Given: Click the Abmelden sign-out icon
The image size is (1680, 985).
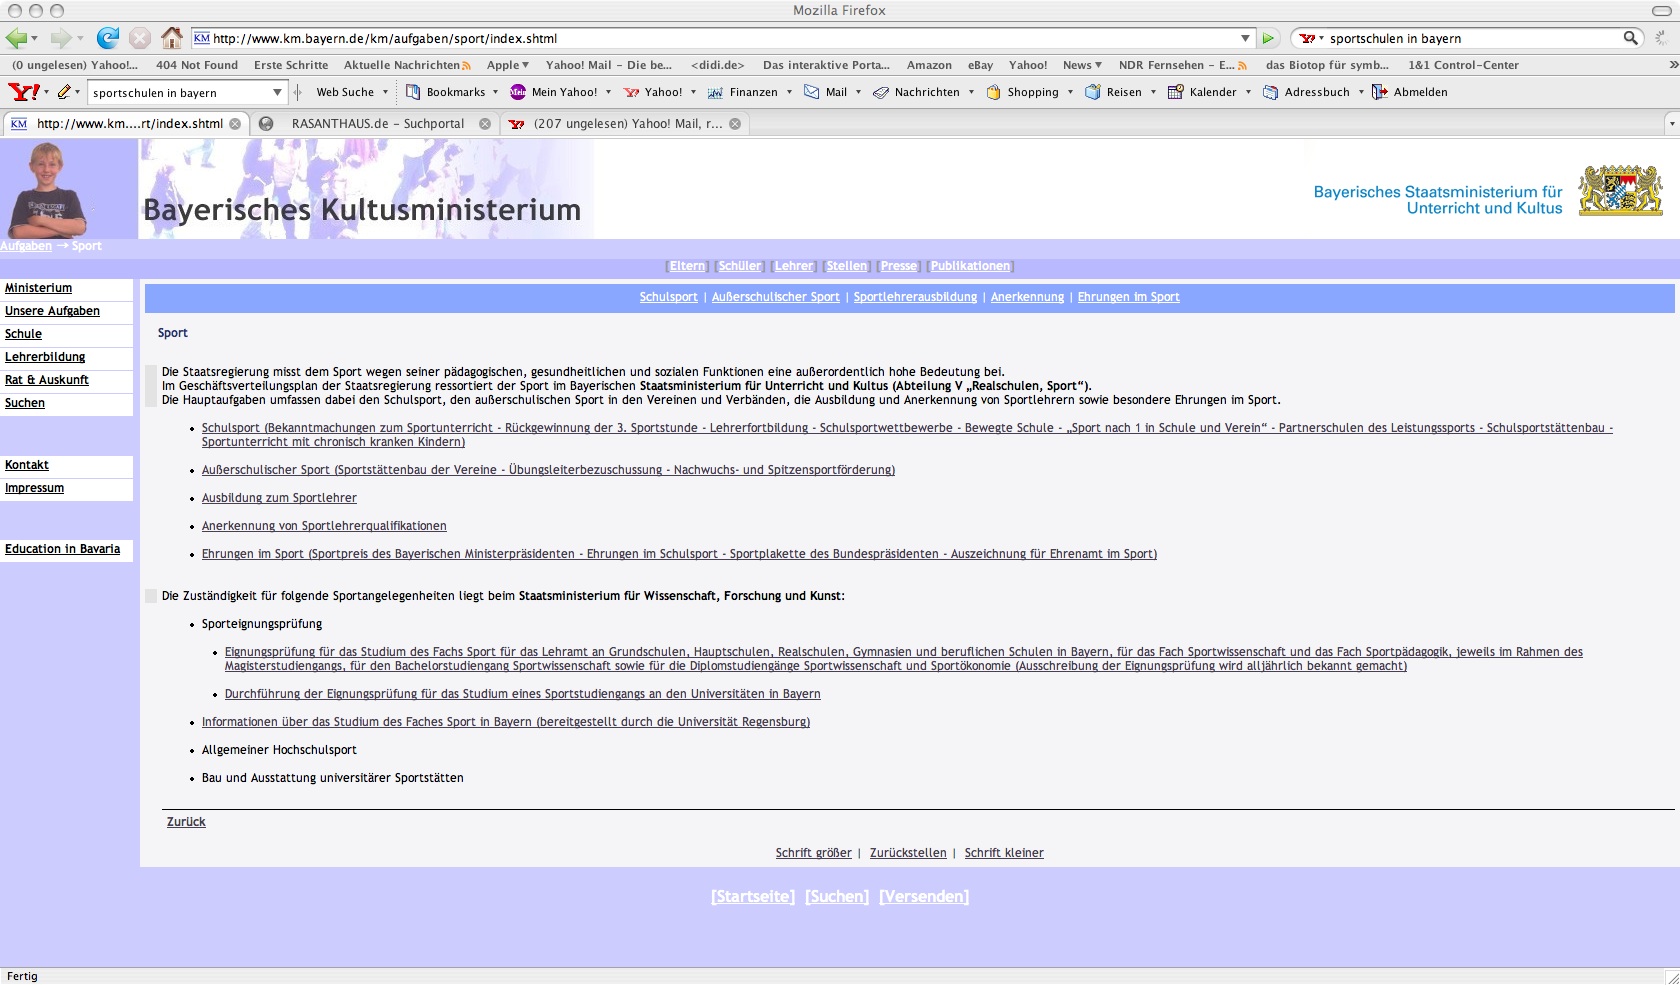Looking at the screenshot, I should [x=1380, y=92].
